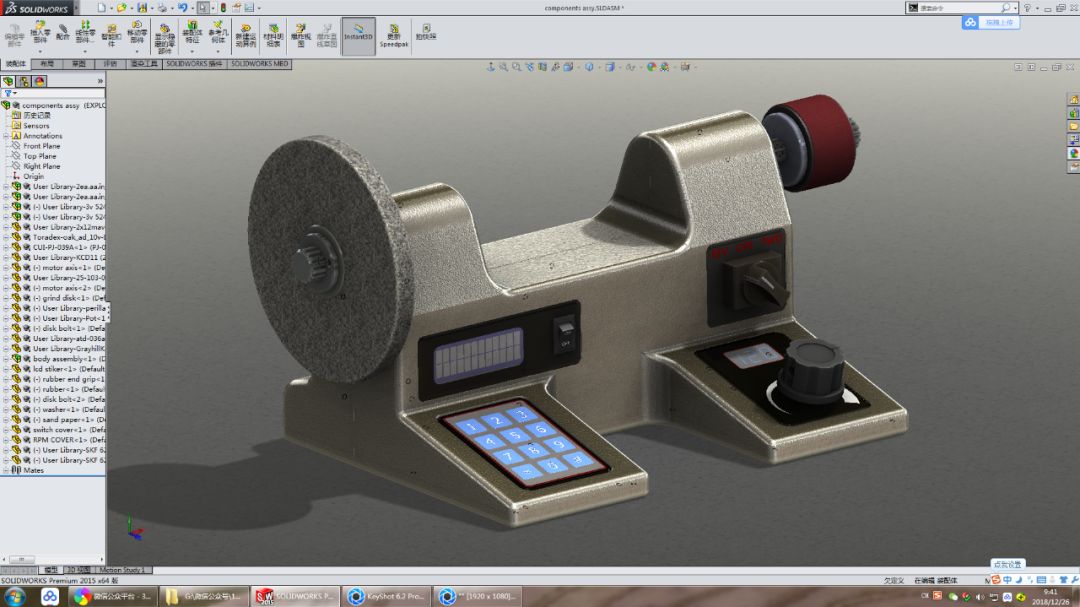This screenshot has height=607, width=1080.
Task: Switch to the ConfigurationManager tab icon
Action: 24,81
